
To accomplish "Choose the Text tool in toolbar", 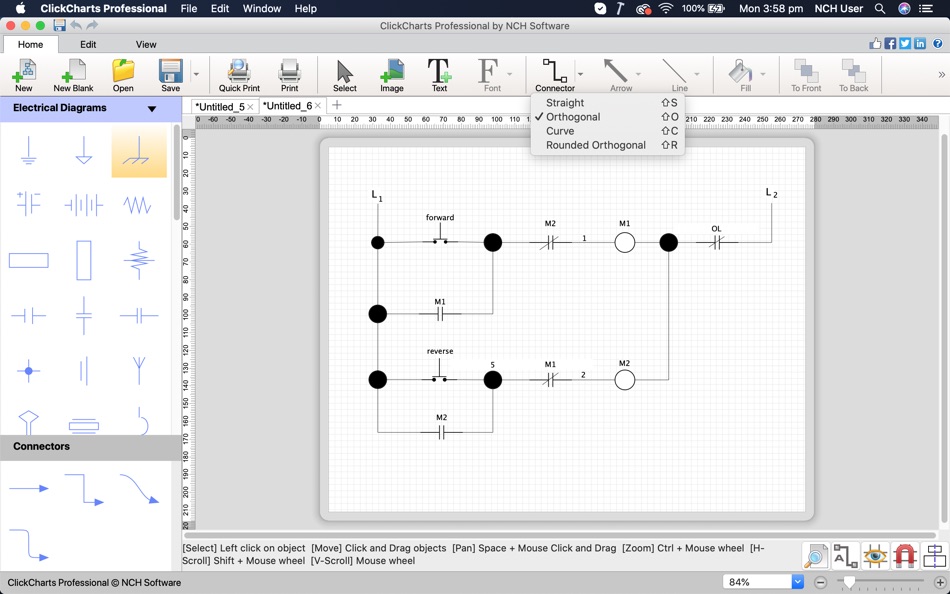I will (x=439, y=75).
